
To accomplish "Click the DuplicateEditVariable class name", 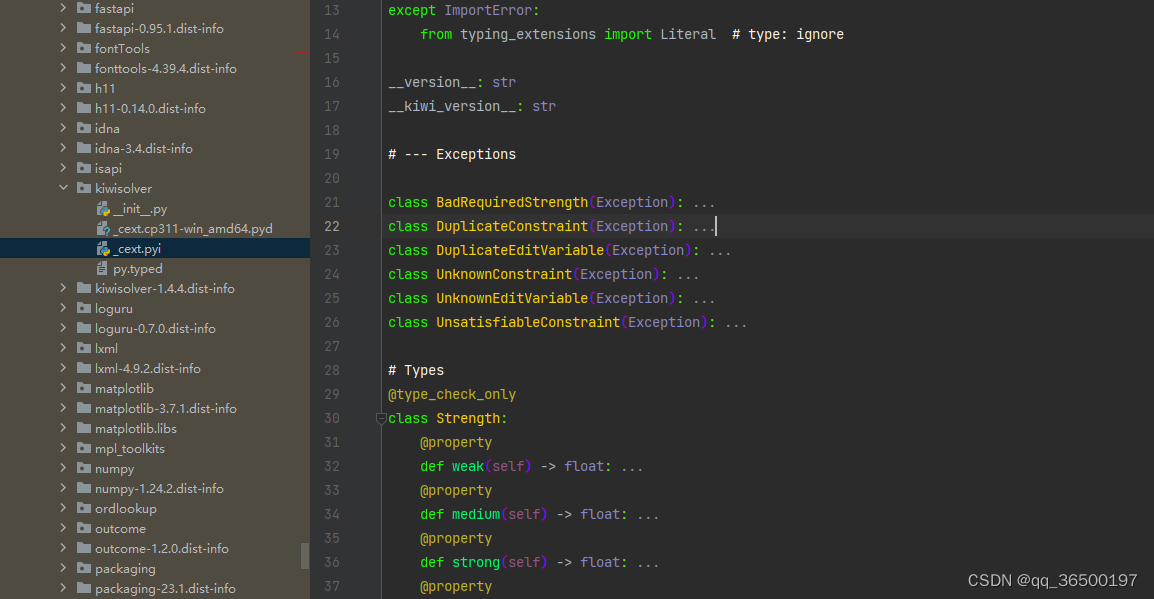I will pyautogui.click(x=520, y=251).
